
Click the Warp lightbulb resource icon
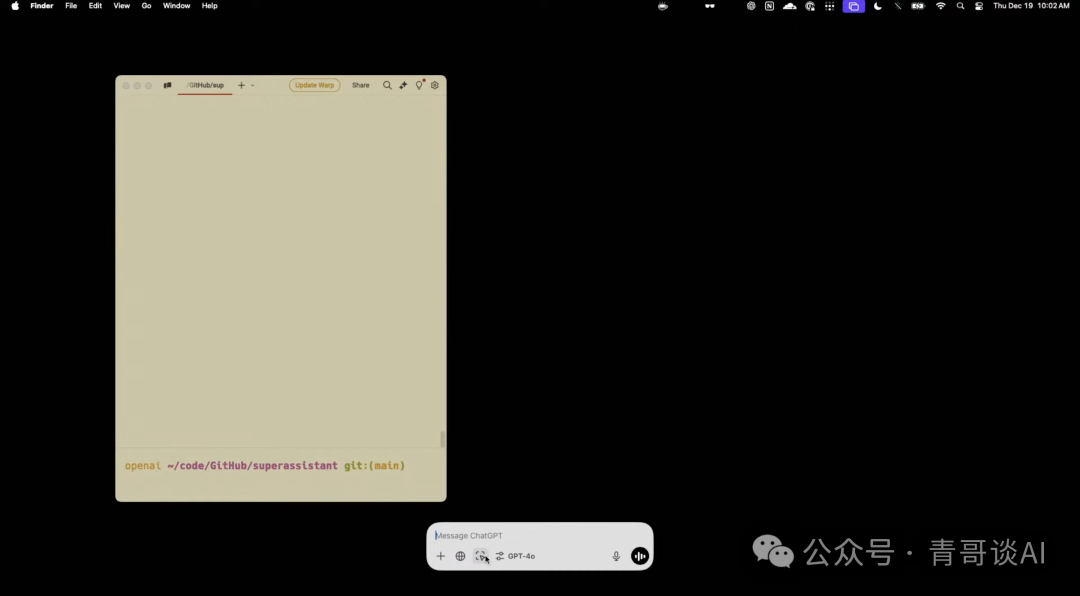[x=419, y=85]
